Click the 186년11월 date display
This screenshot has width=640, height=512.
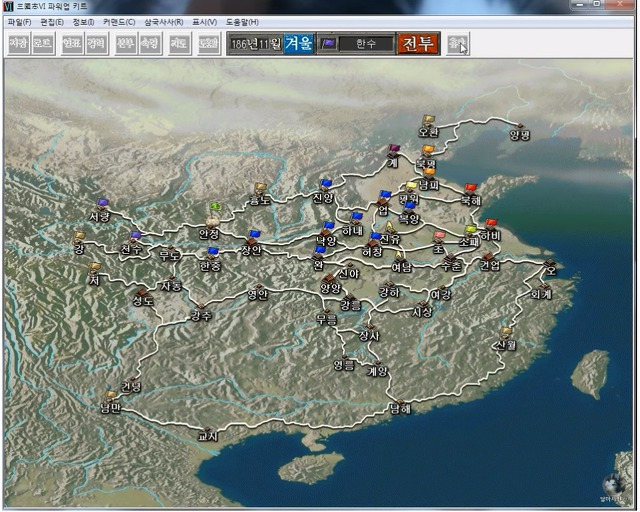pos(255,43)
